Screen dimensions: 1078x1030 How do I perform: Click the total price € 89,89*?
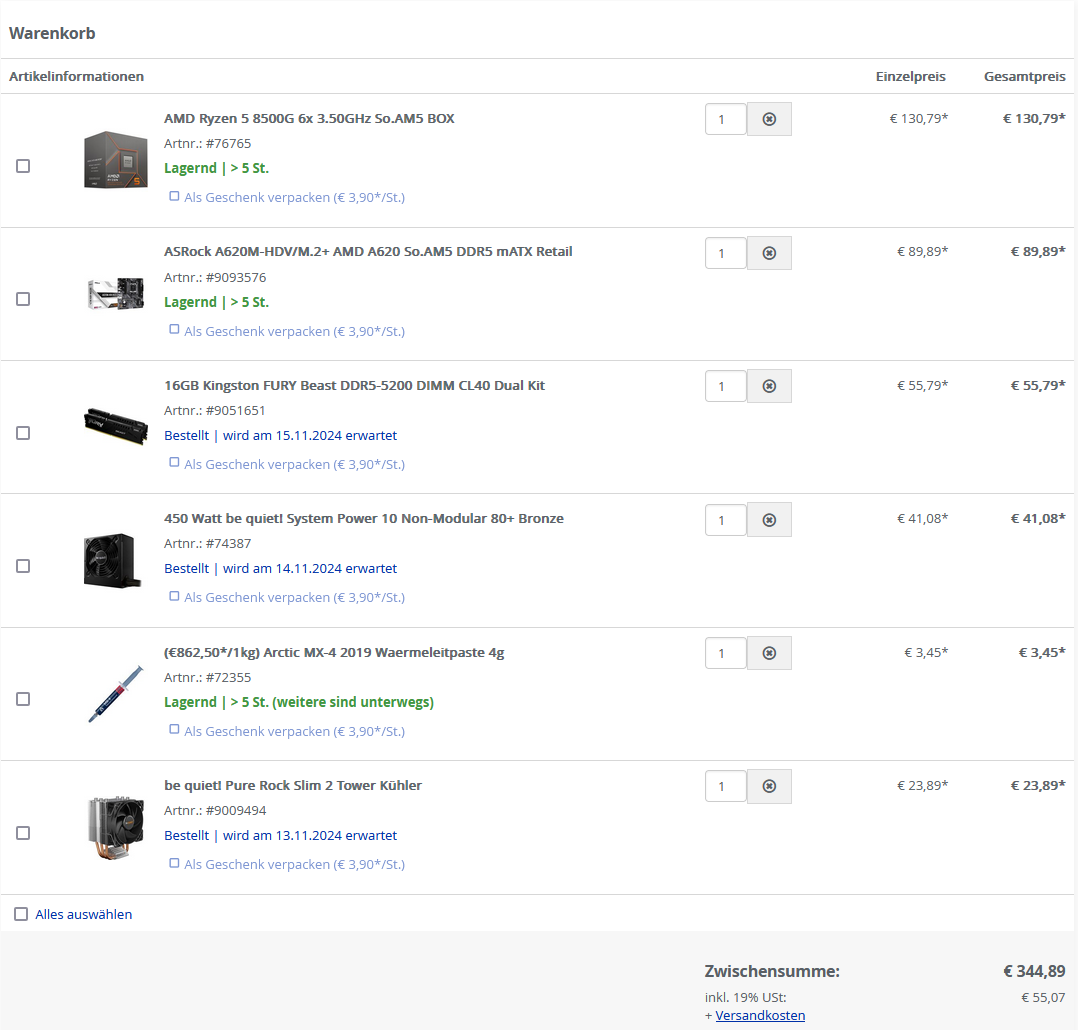click(1038, 252)
